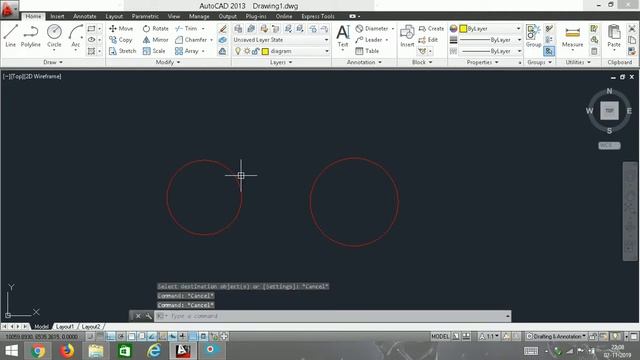This screenshot has height=360, width=640.
Task: Click the Copy tool in Modify panel
Action: [120, 40]
